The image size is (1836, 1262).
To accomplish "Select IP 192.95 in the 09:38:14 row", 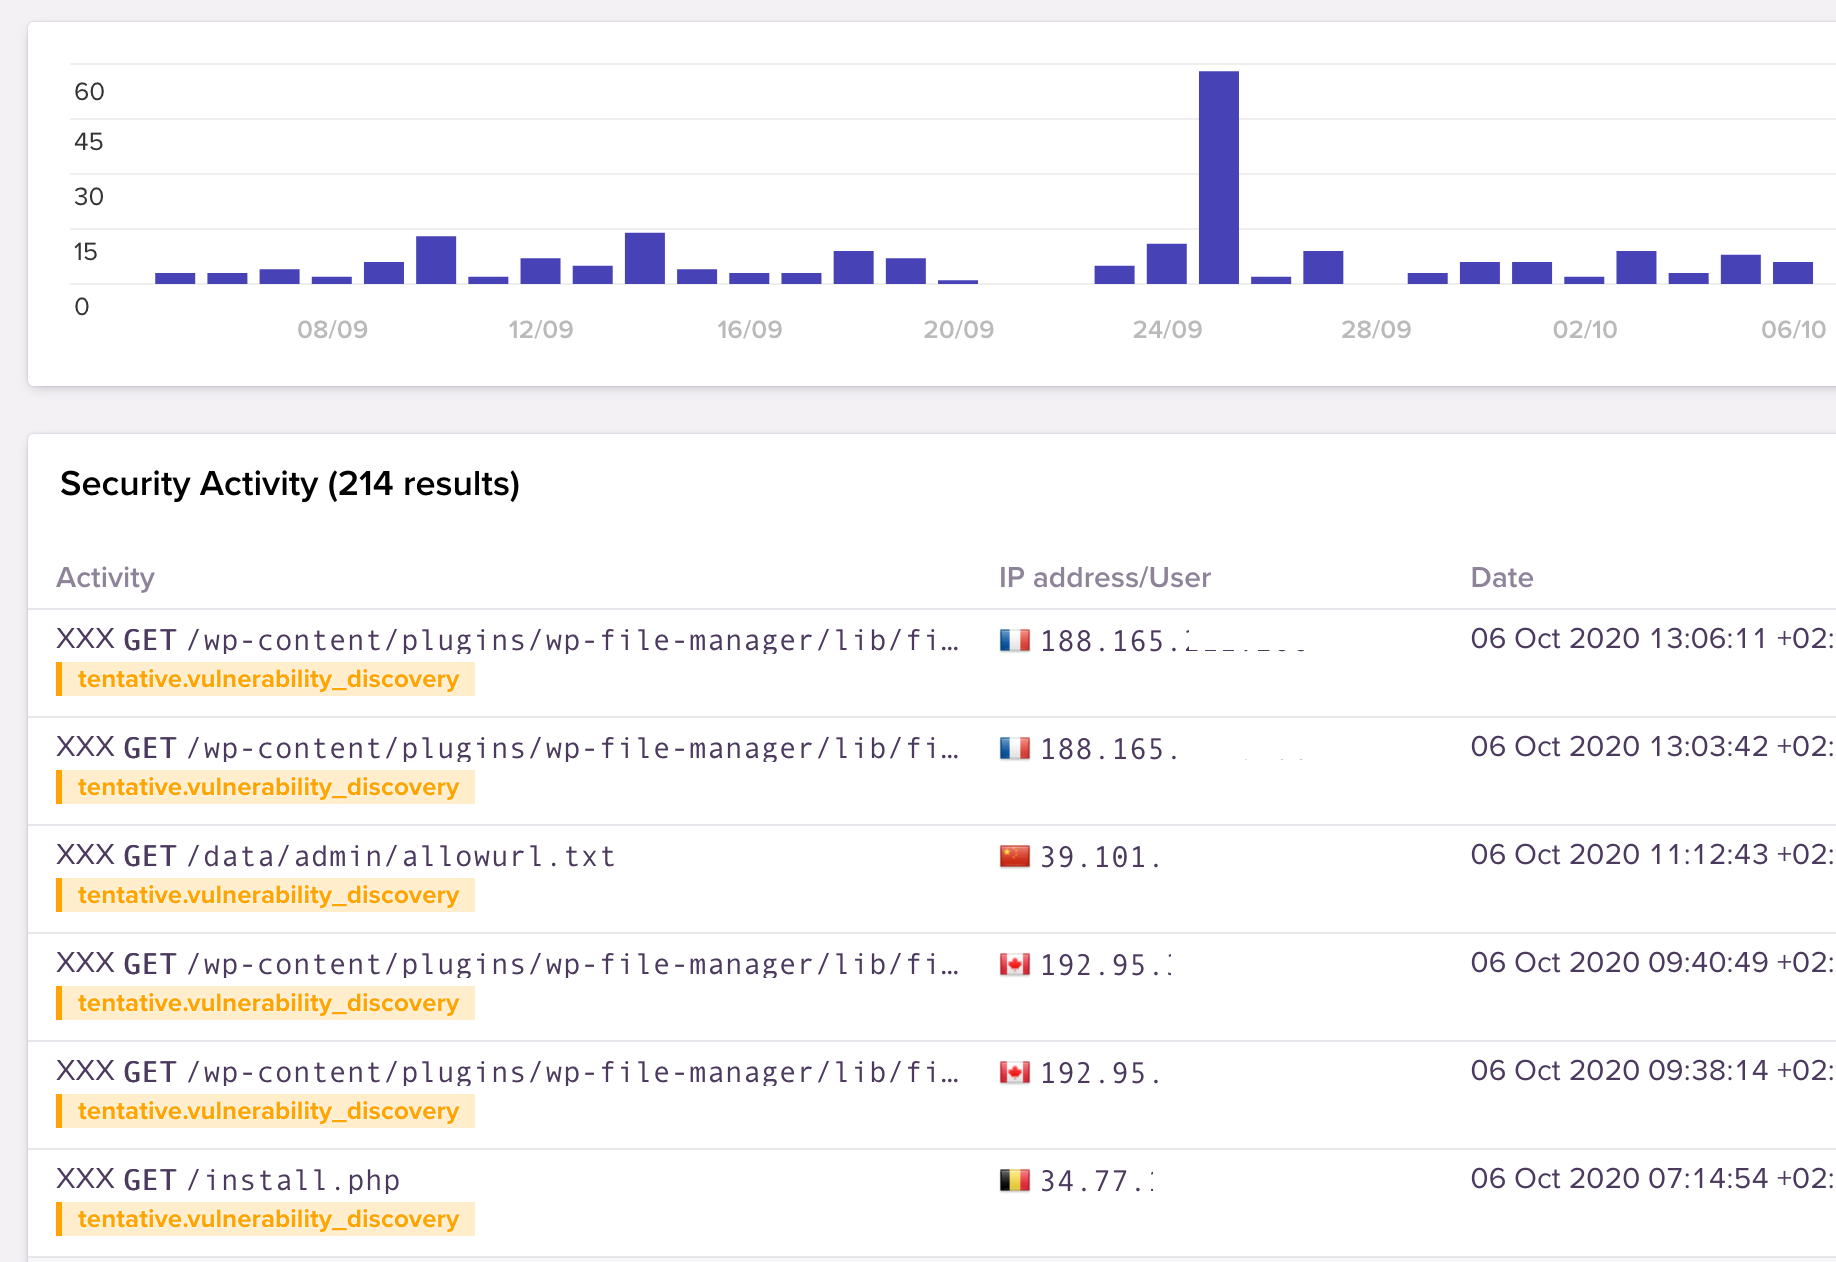I will coord(1100,1073).
